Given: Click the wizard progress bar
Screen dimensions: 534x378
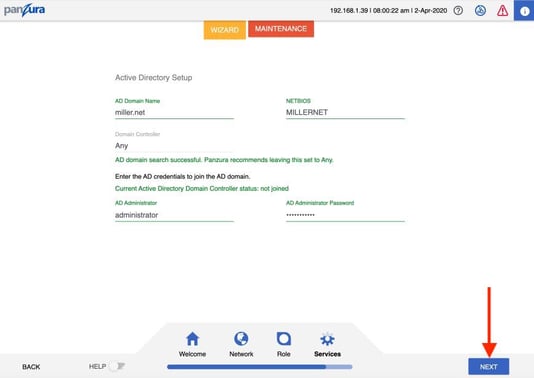Looking at the screenshot, I should coord(260,367).
